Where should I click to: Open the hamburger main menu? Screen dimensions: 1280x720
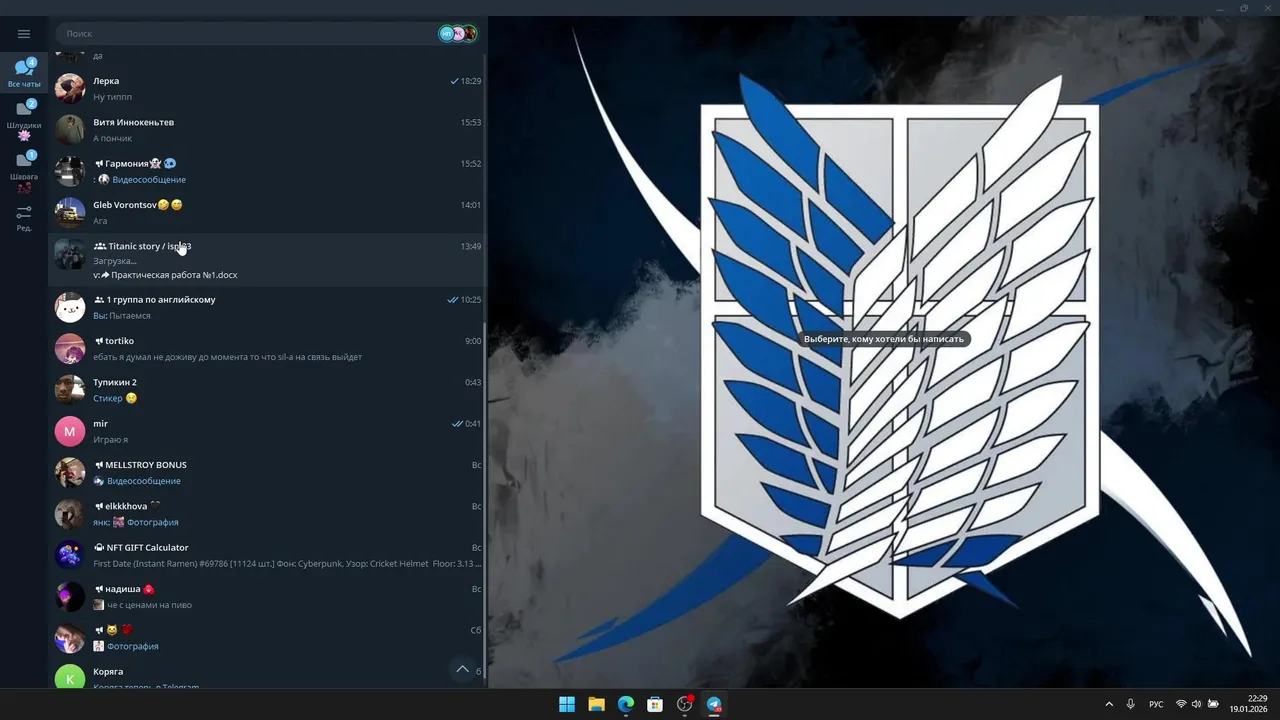pyautogui.click(x=24, y=33)
